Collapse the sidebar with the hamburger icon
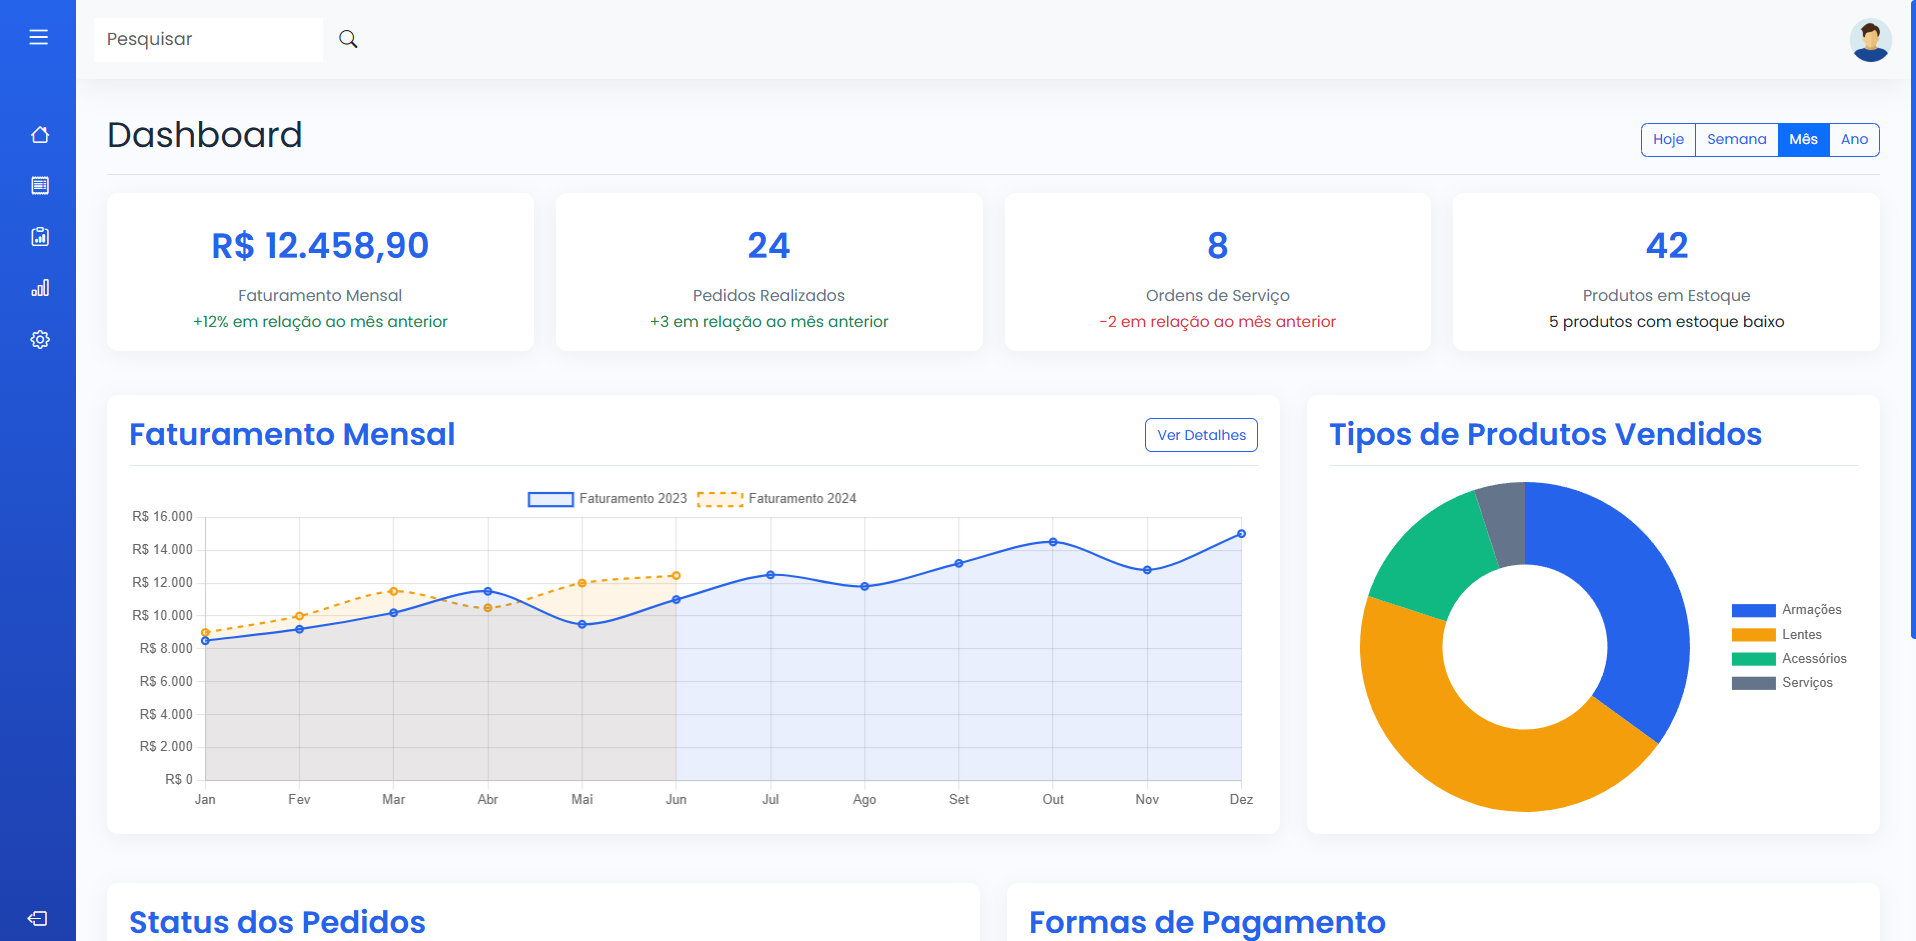This screenshot has width=1916, height=941. pos(39,37)
